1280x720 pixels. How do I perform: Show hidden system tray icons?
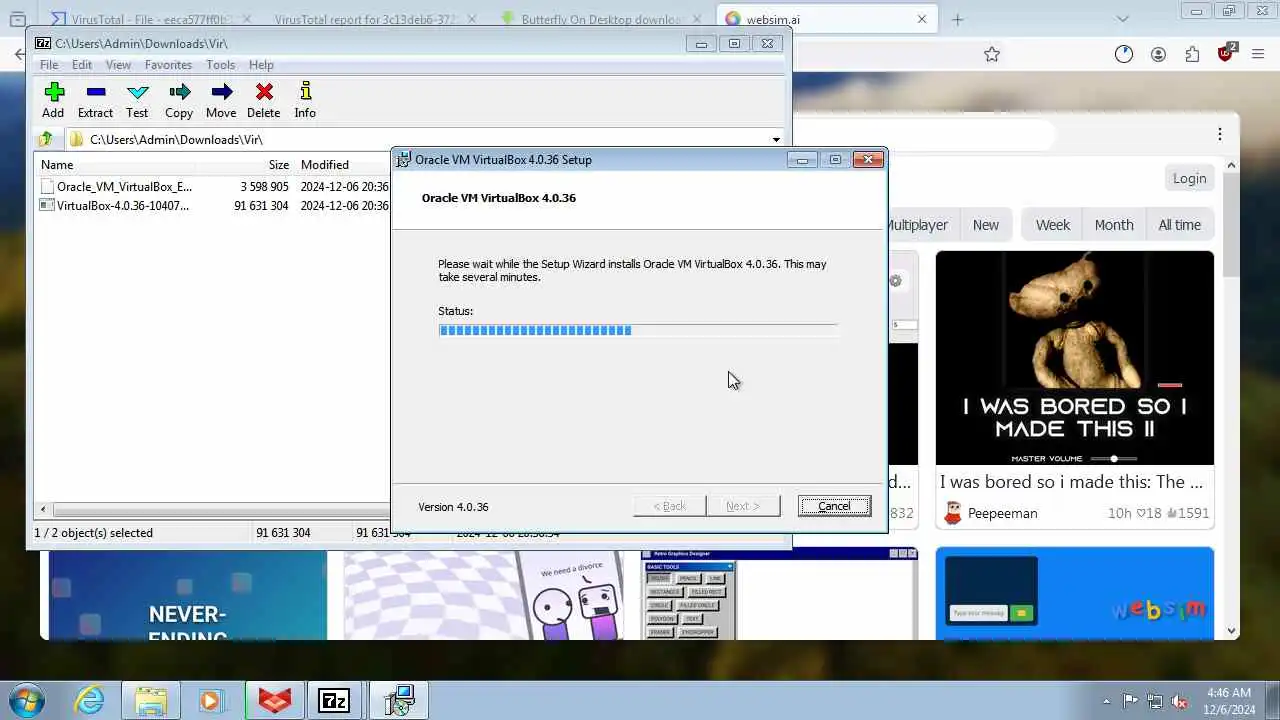pyautogui.click(x=1106, y=702)
